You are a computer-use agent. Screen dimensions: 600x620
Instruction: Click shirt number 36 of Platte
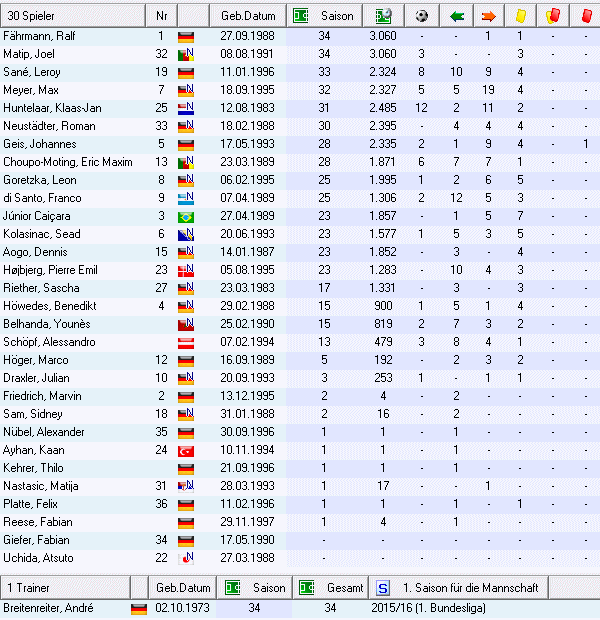tap(161, 504)
